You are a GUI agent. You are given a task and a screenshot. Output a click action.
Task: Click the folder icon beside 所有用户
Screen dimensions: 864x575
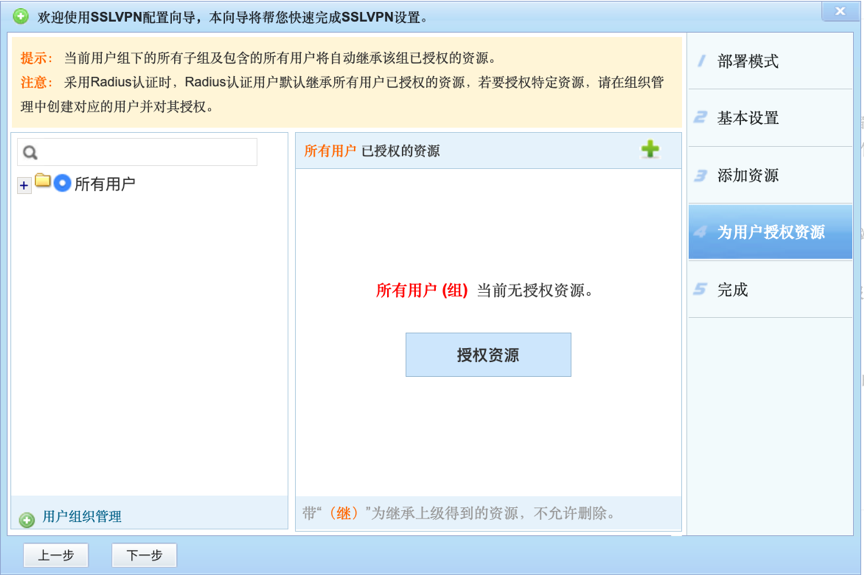tap(42, 181)
